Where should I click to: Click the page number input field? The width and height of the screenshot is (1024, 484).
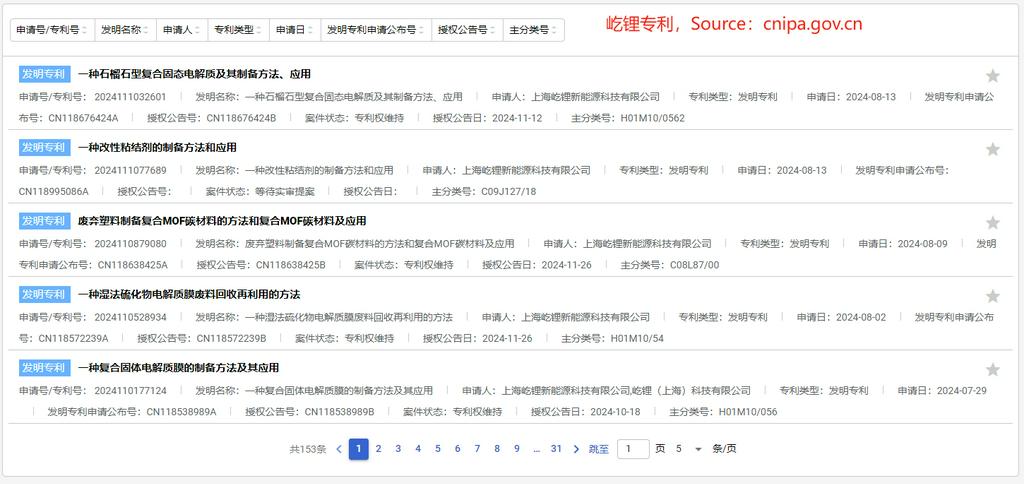click(x=632, y=449)
